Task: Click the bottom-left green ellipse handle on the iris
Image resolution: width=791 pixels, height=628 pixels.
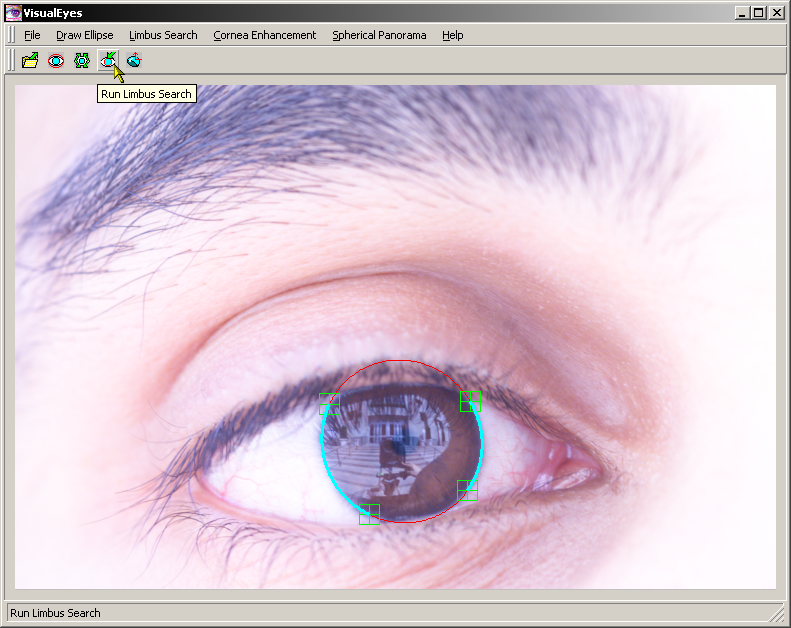Action: pyautogui.click(x=369, y=514)
